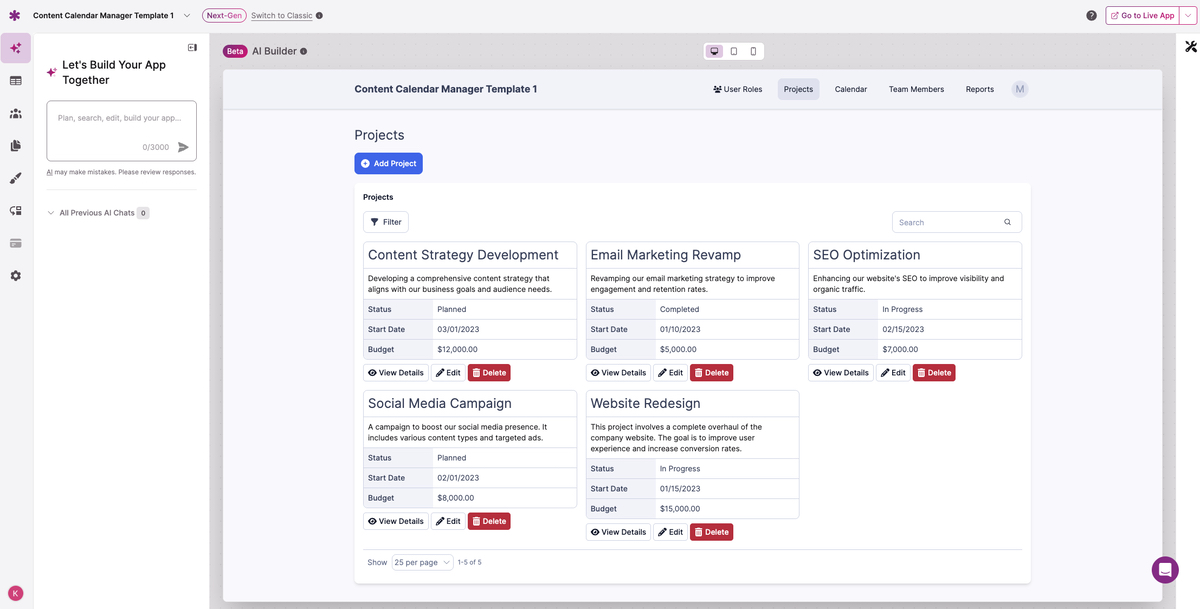Viewport: 1200px width, 609px height.
Task: Click the wrench tools icon at right edge
Action: click(x=1191, y=47)
